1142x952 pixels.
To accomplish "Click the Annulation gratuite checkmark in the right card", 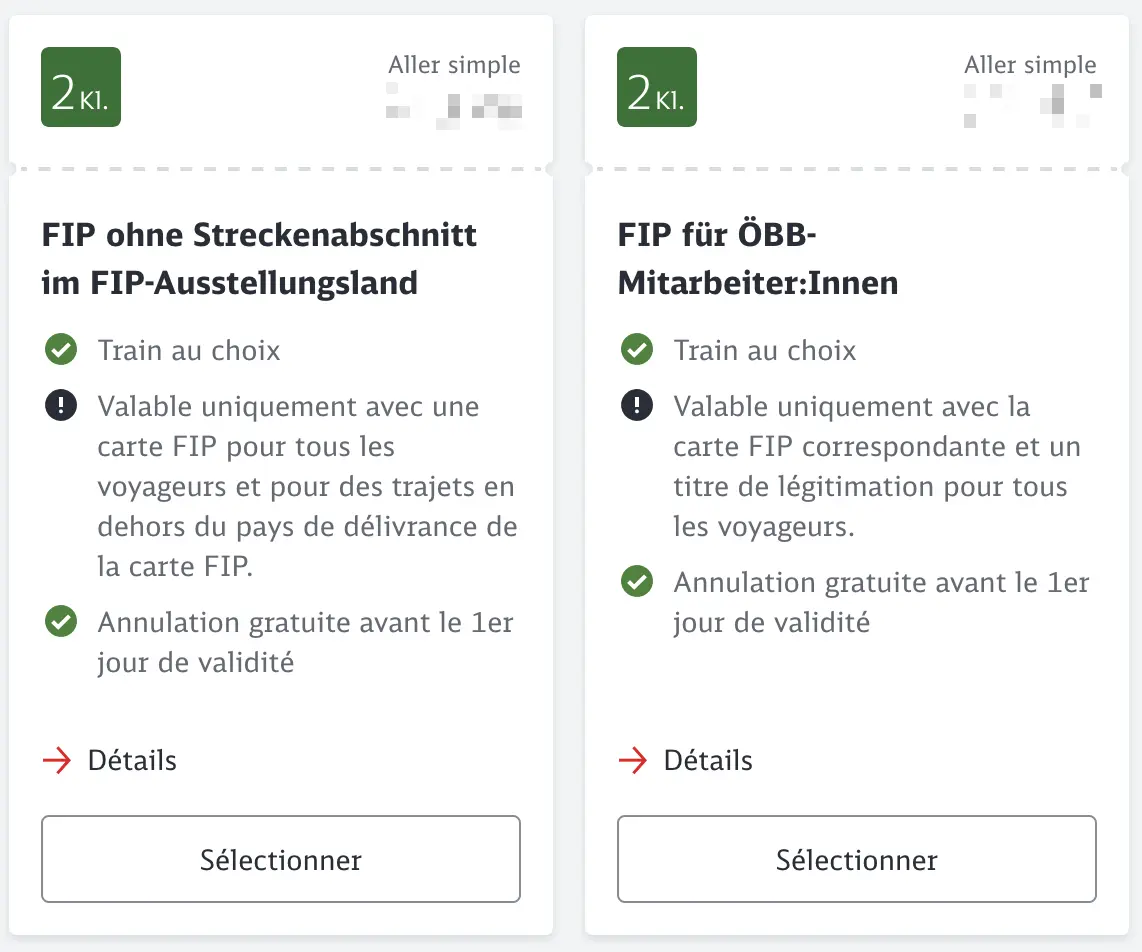I will pyautogui.click(x=637, y=582).
